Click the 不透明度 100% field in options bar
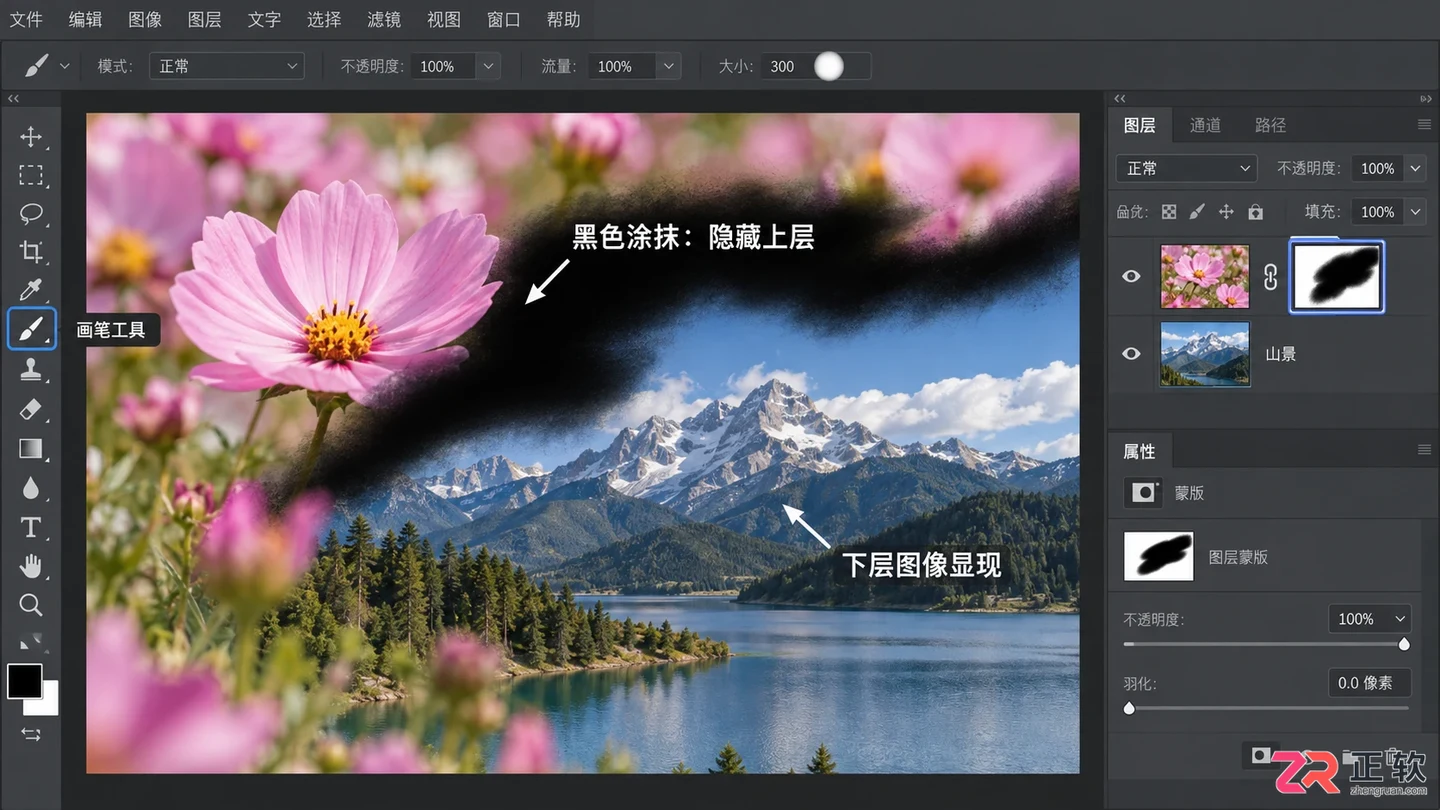Image resolution: width=1440 pixels, height=810 pixels. pyautogui.click(x=443, y=66)
